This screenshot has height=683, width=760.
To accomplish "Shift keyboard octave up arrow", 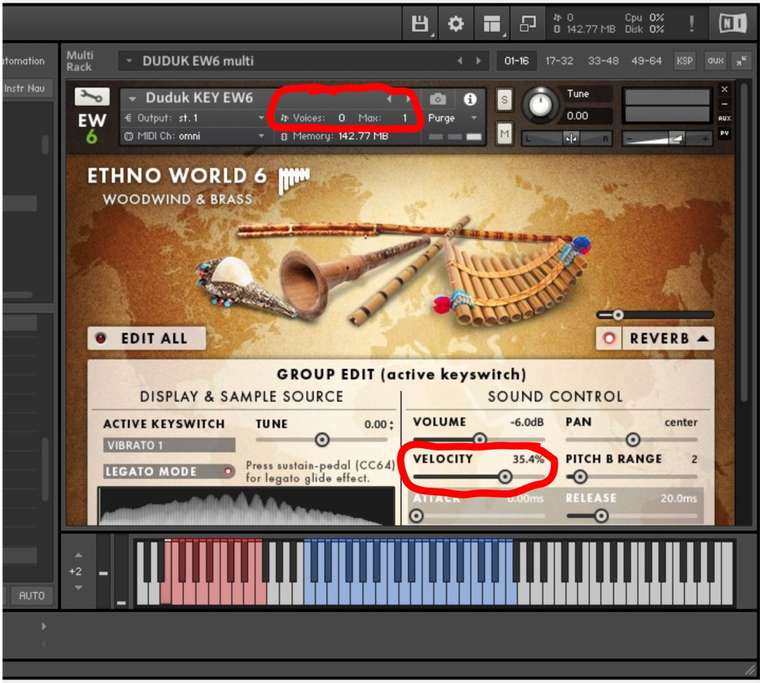I will [79, 555].
